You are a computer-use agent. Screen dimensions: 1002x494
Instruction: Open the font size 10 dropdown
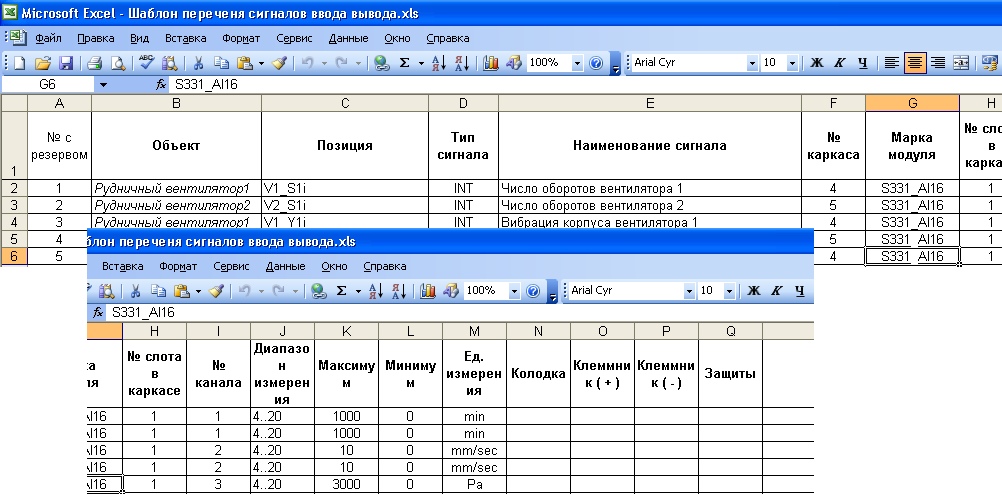pos(792,63)
